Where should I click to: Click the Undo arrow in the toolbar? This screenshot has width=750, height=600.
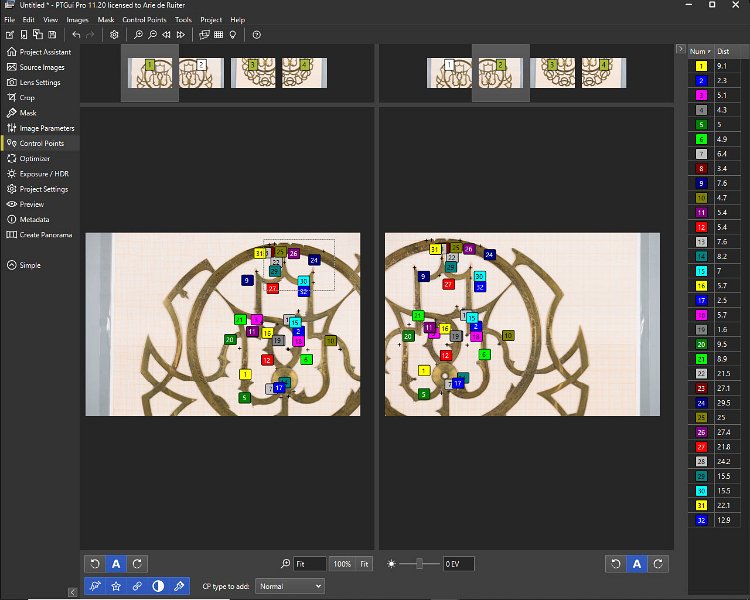76,35
